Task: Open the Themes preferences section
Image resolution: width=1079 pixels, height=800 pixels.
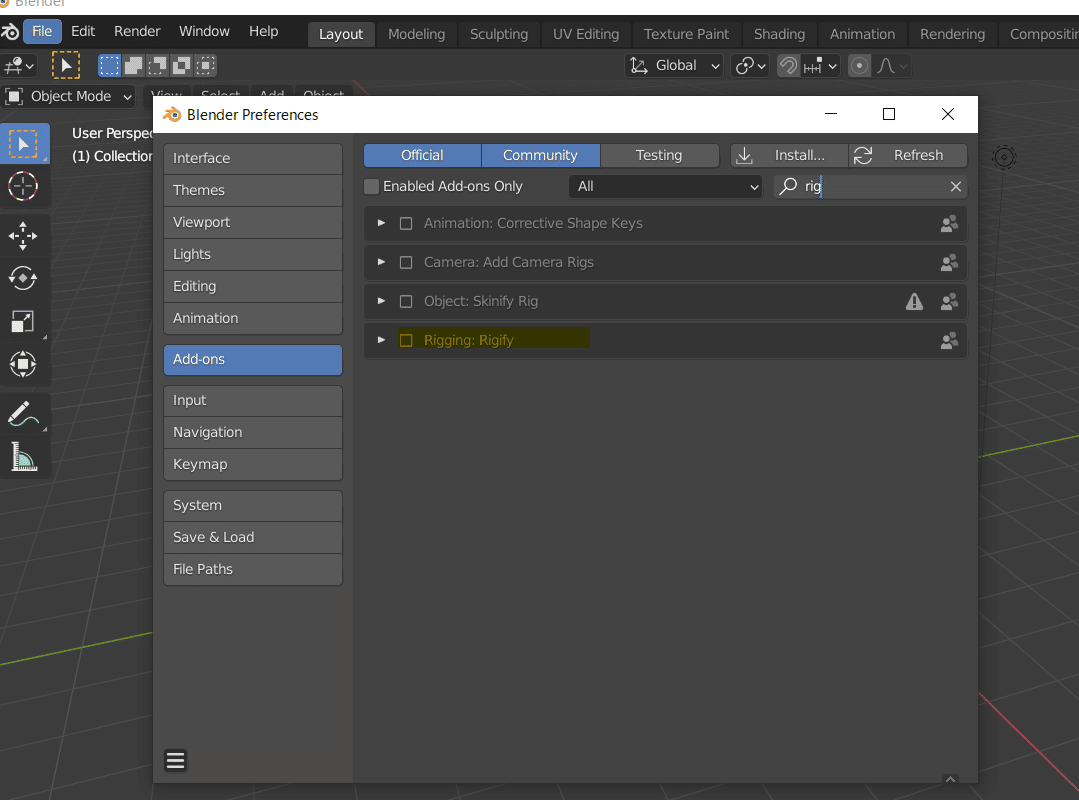Action: (x=253, y=190)
